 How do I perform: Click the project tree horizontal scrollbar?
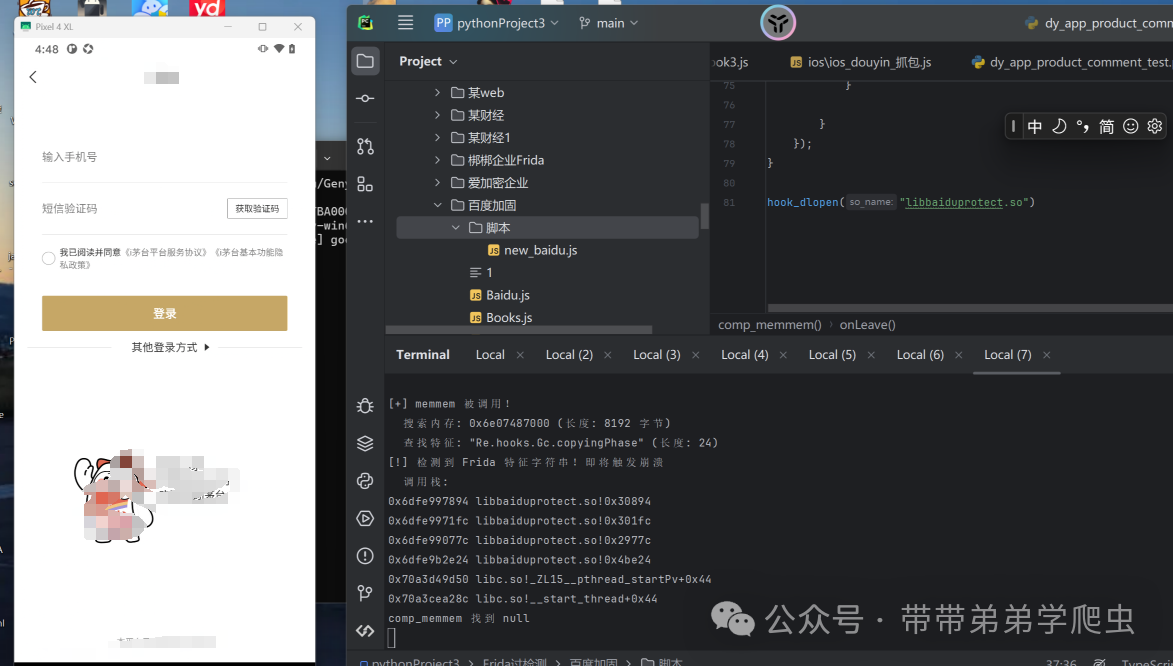click(519, 329)
